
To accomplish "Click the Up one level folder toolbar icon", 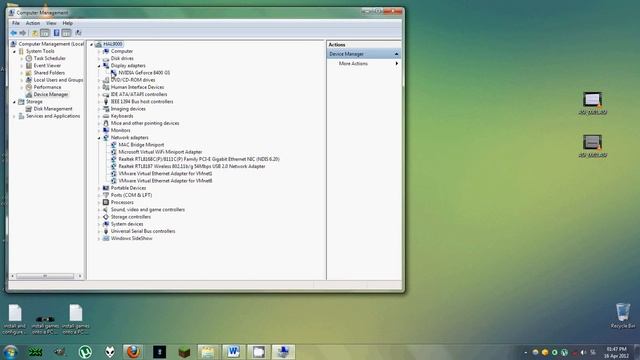I will pos(35,33).
